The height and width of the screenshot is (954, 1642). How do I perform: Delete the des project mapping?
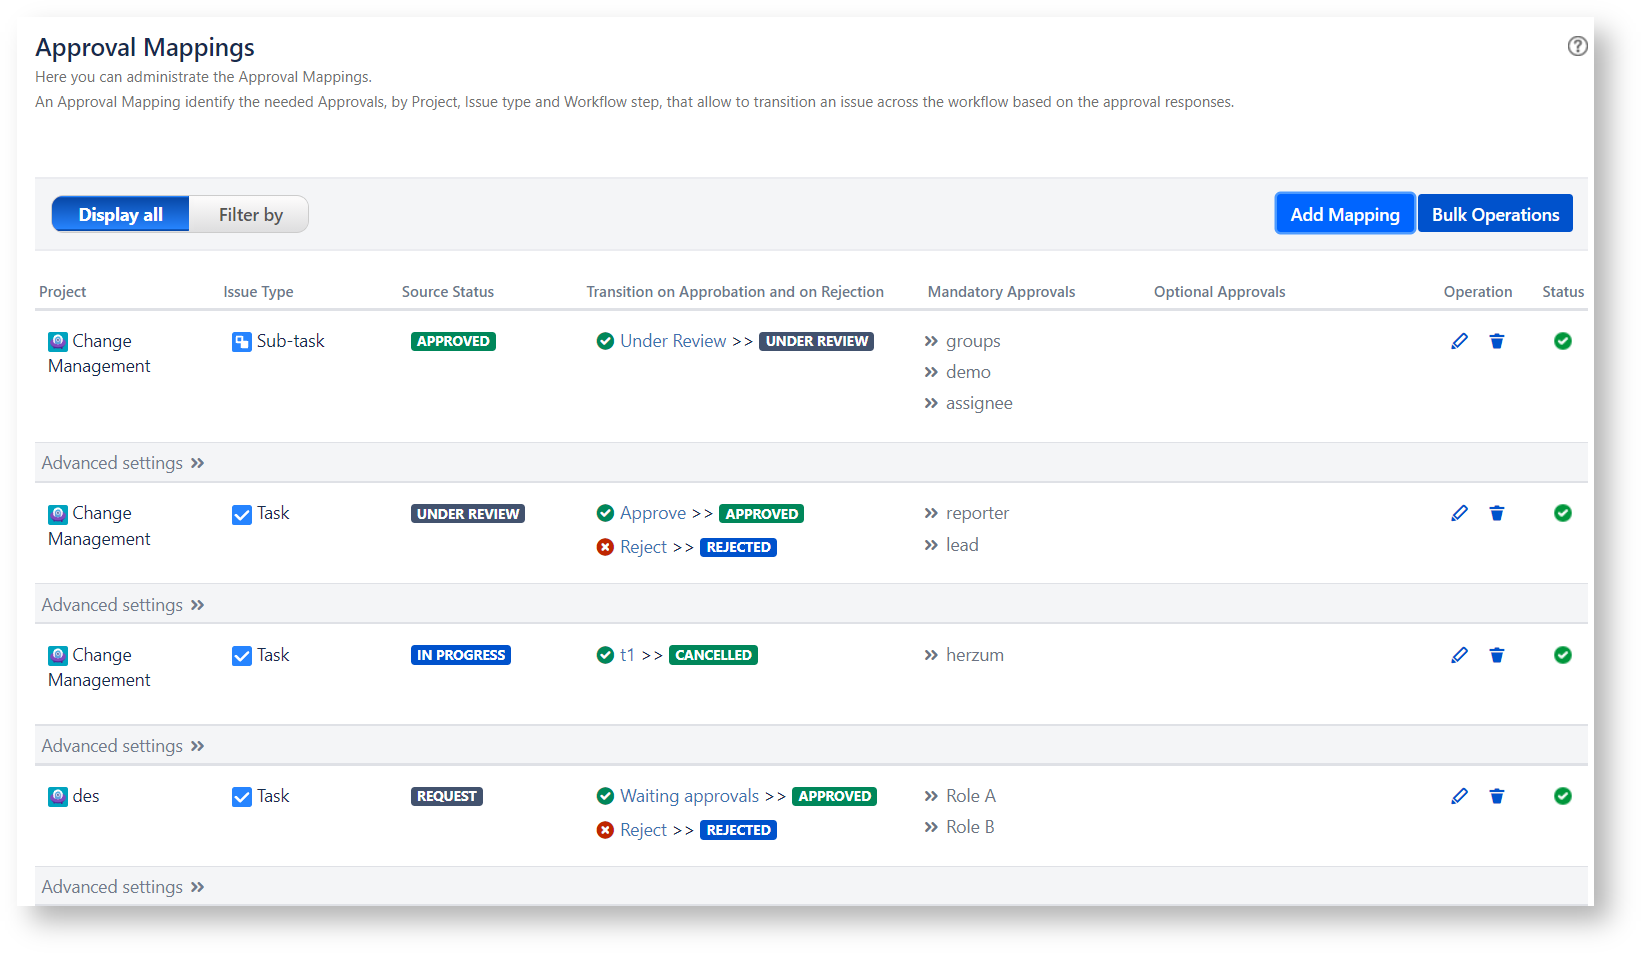point(1496,796)
